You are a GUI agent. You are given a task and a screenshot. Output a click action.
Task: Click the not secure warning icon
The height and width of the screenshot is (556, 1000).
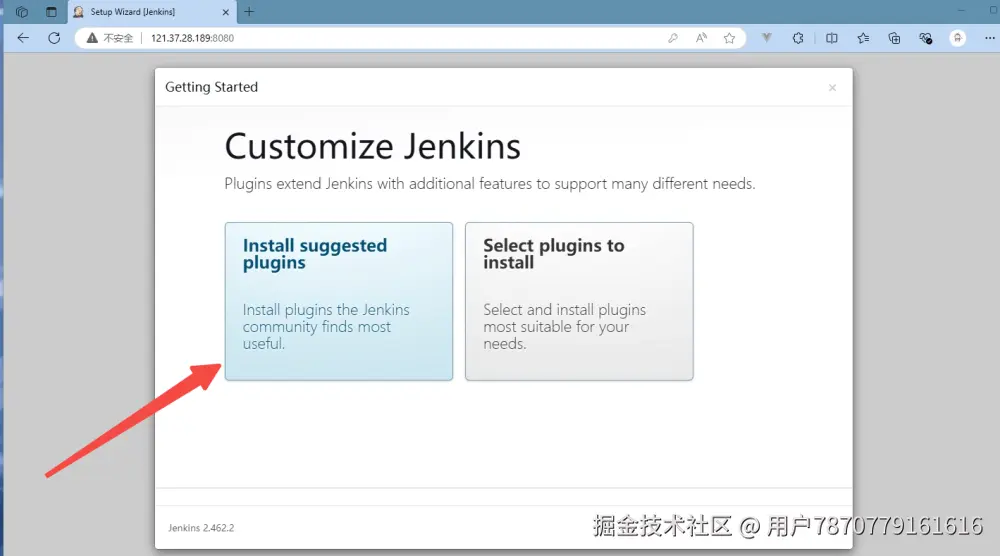pyautogui.click(x=92, y=38)
